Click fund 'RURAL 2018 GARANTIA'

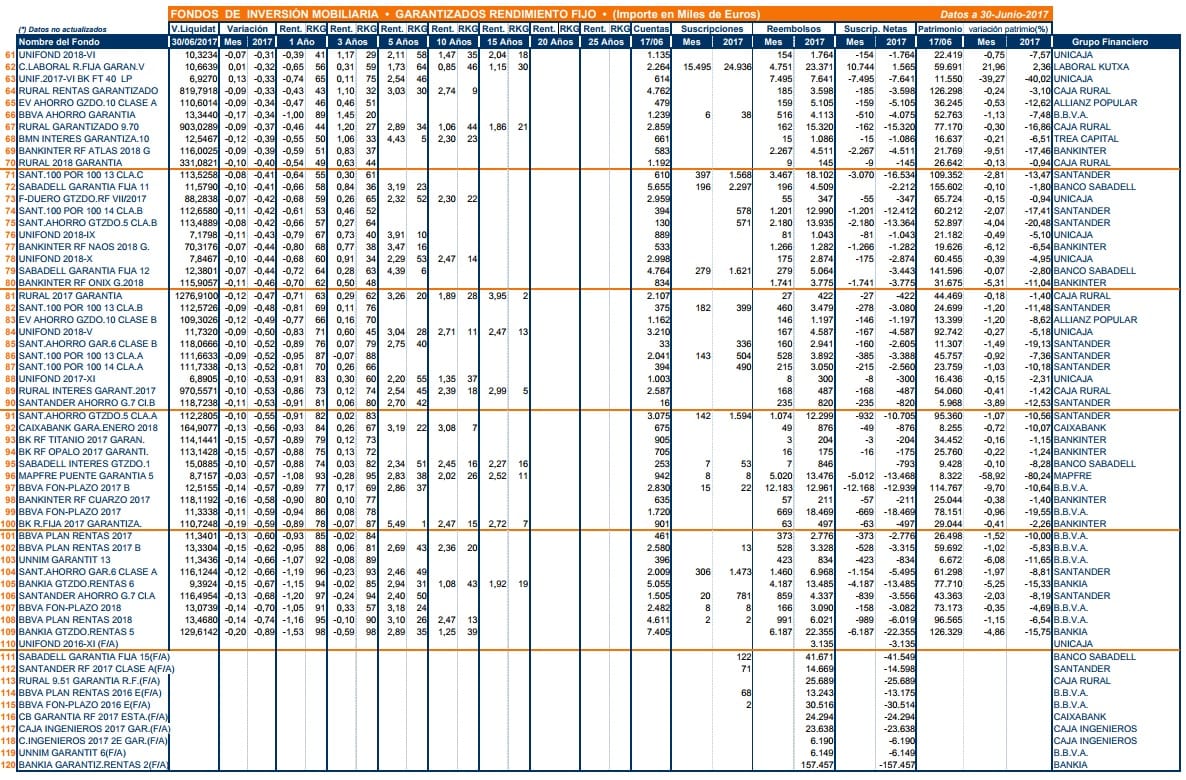[x=70, y=163]
